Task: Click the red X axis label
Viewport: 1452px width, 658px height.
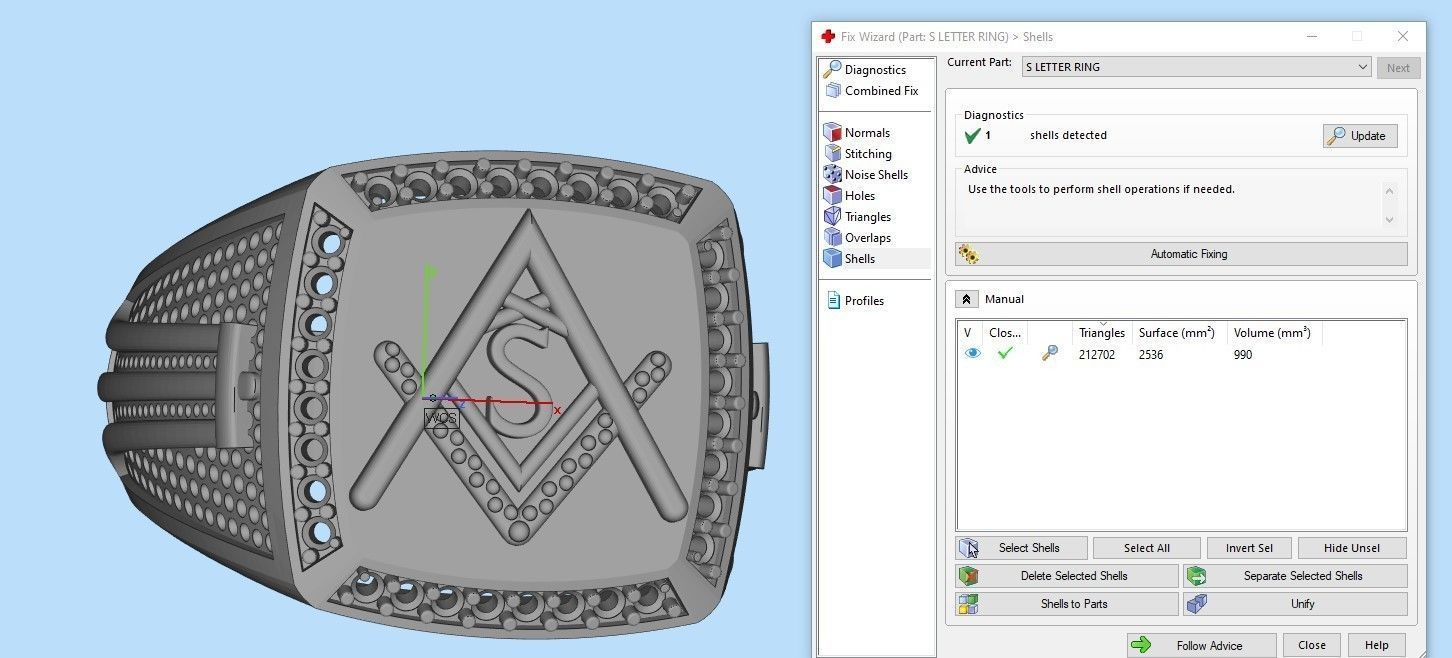Action: [x=557, y=410]
